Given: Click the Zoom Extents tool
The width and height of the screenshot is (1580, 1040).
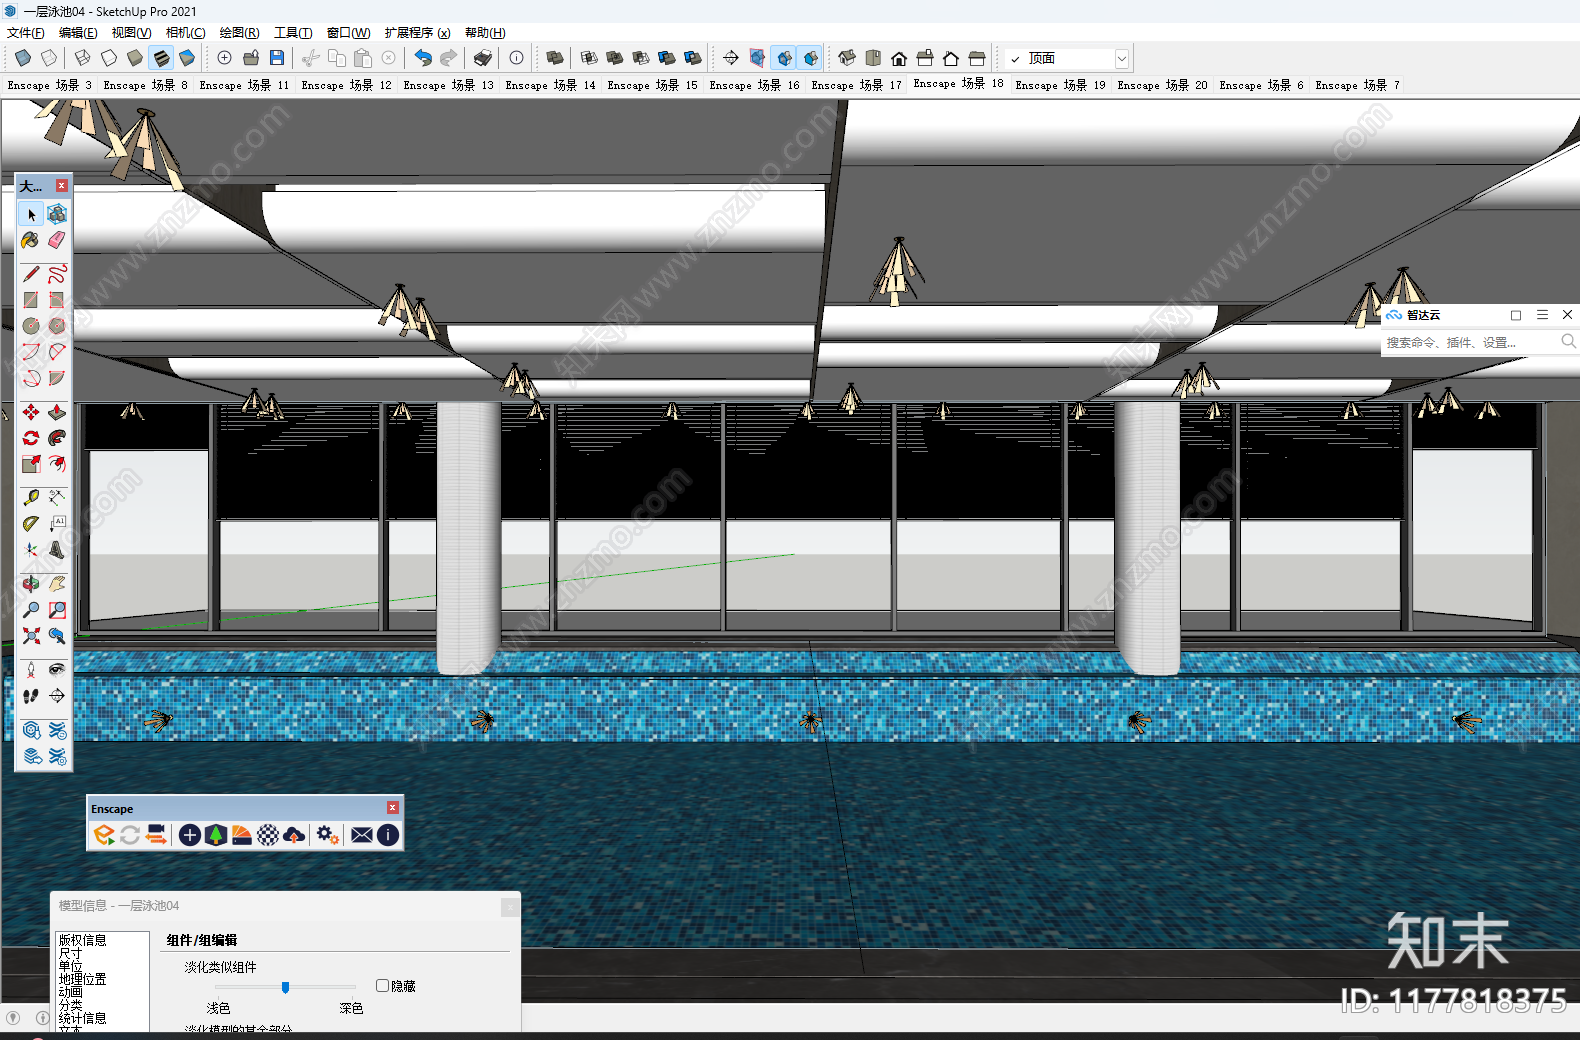Looking at the screenshot, I should [x=31, y=635].
